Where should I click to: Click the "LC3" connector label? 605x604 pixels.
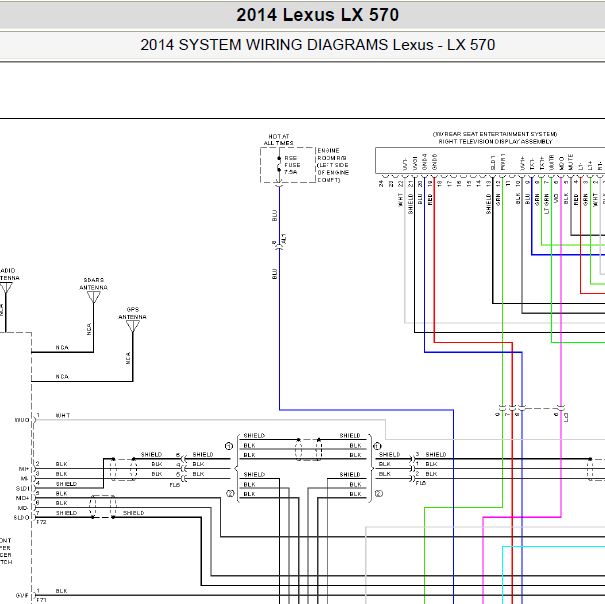[x=566, y=417]
